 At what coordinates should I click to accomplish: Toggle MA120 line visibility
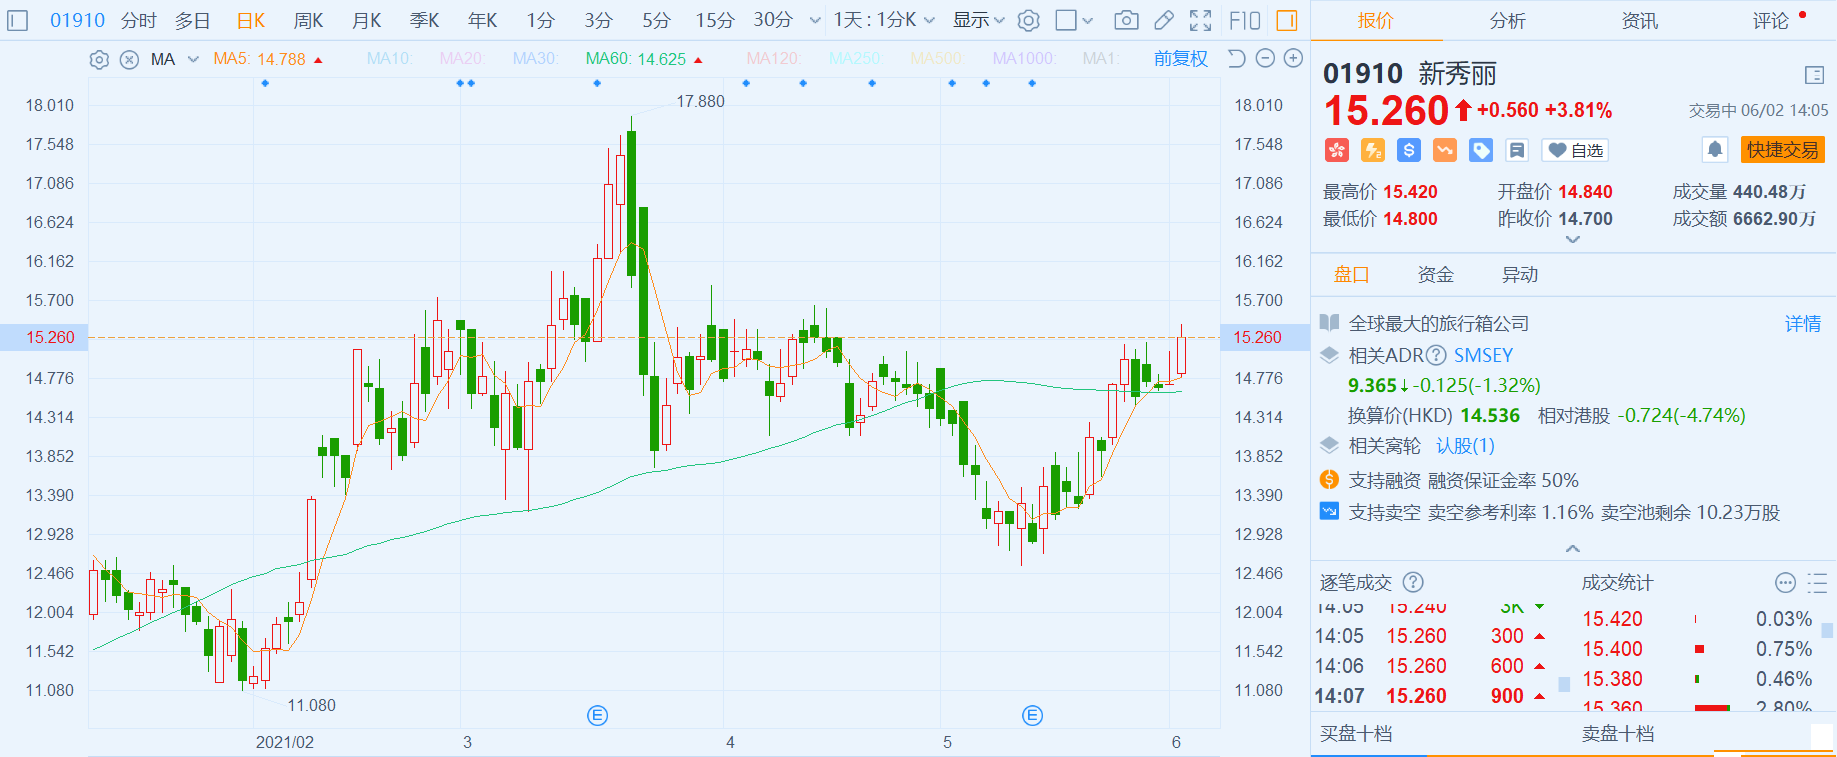pyautogui.click(x=774, y=59)
